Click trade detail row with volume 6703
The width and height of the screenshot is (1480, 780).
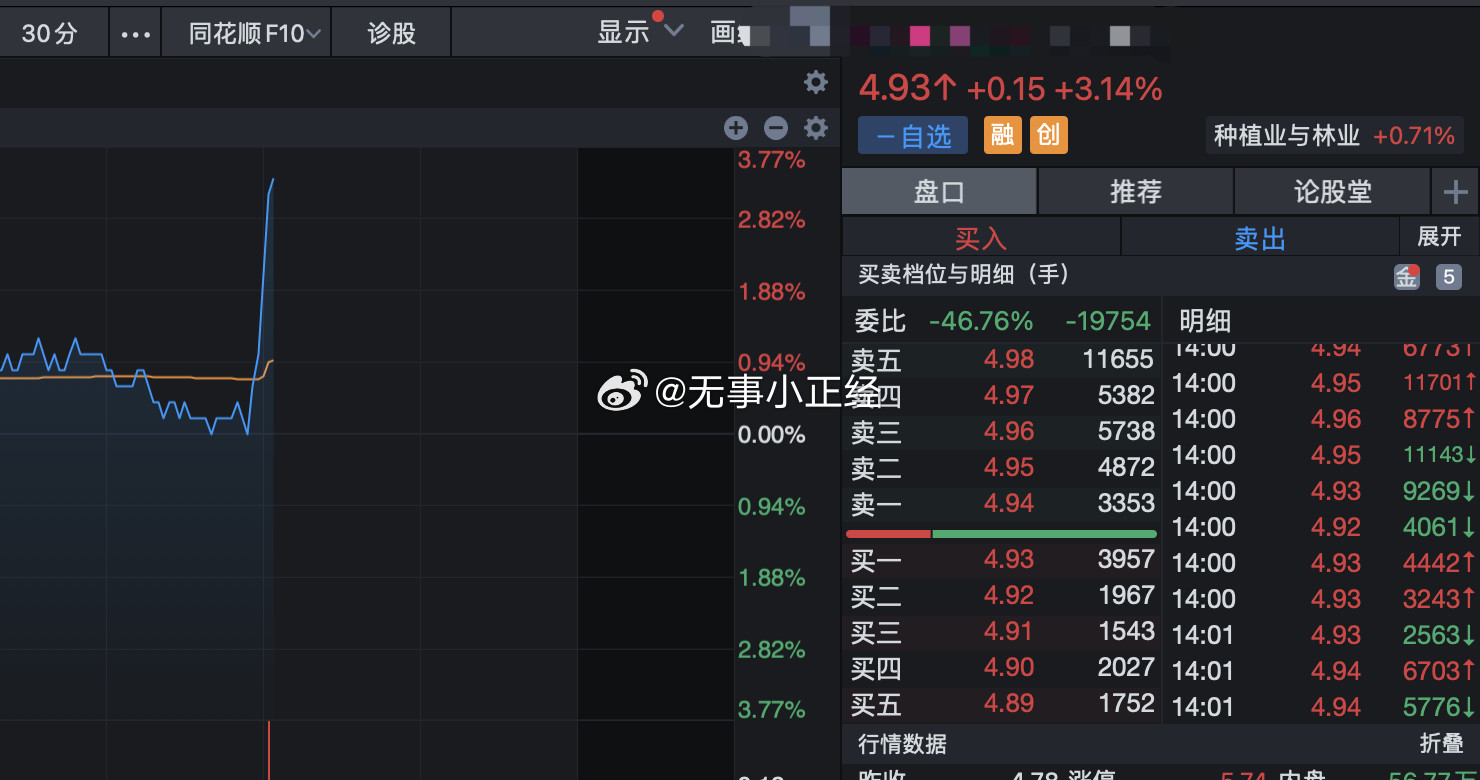pyautogui.click(x=1323, y=671)
